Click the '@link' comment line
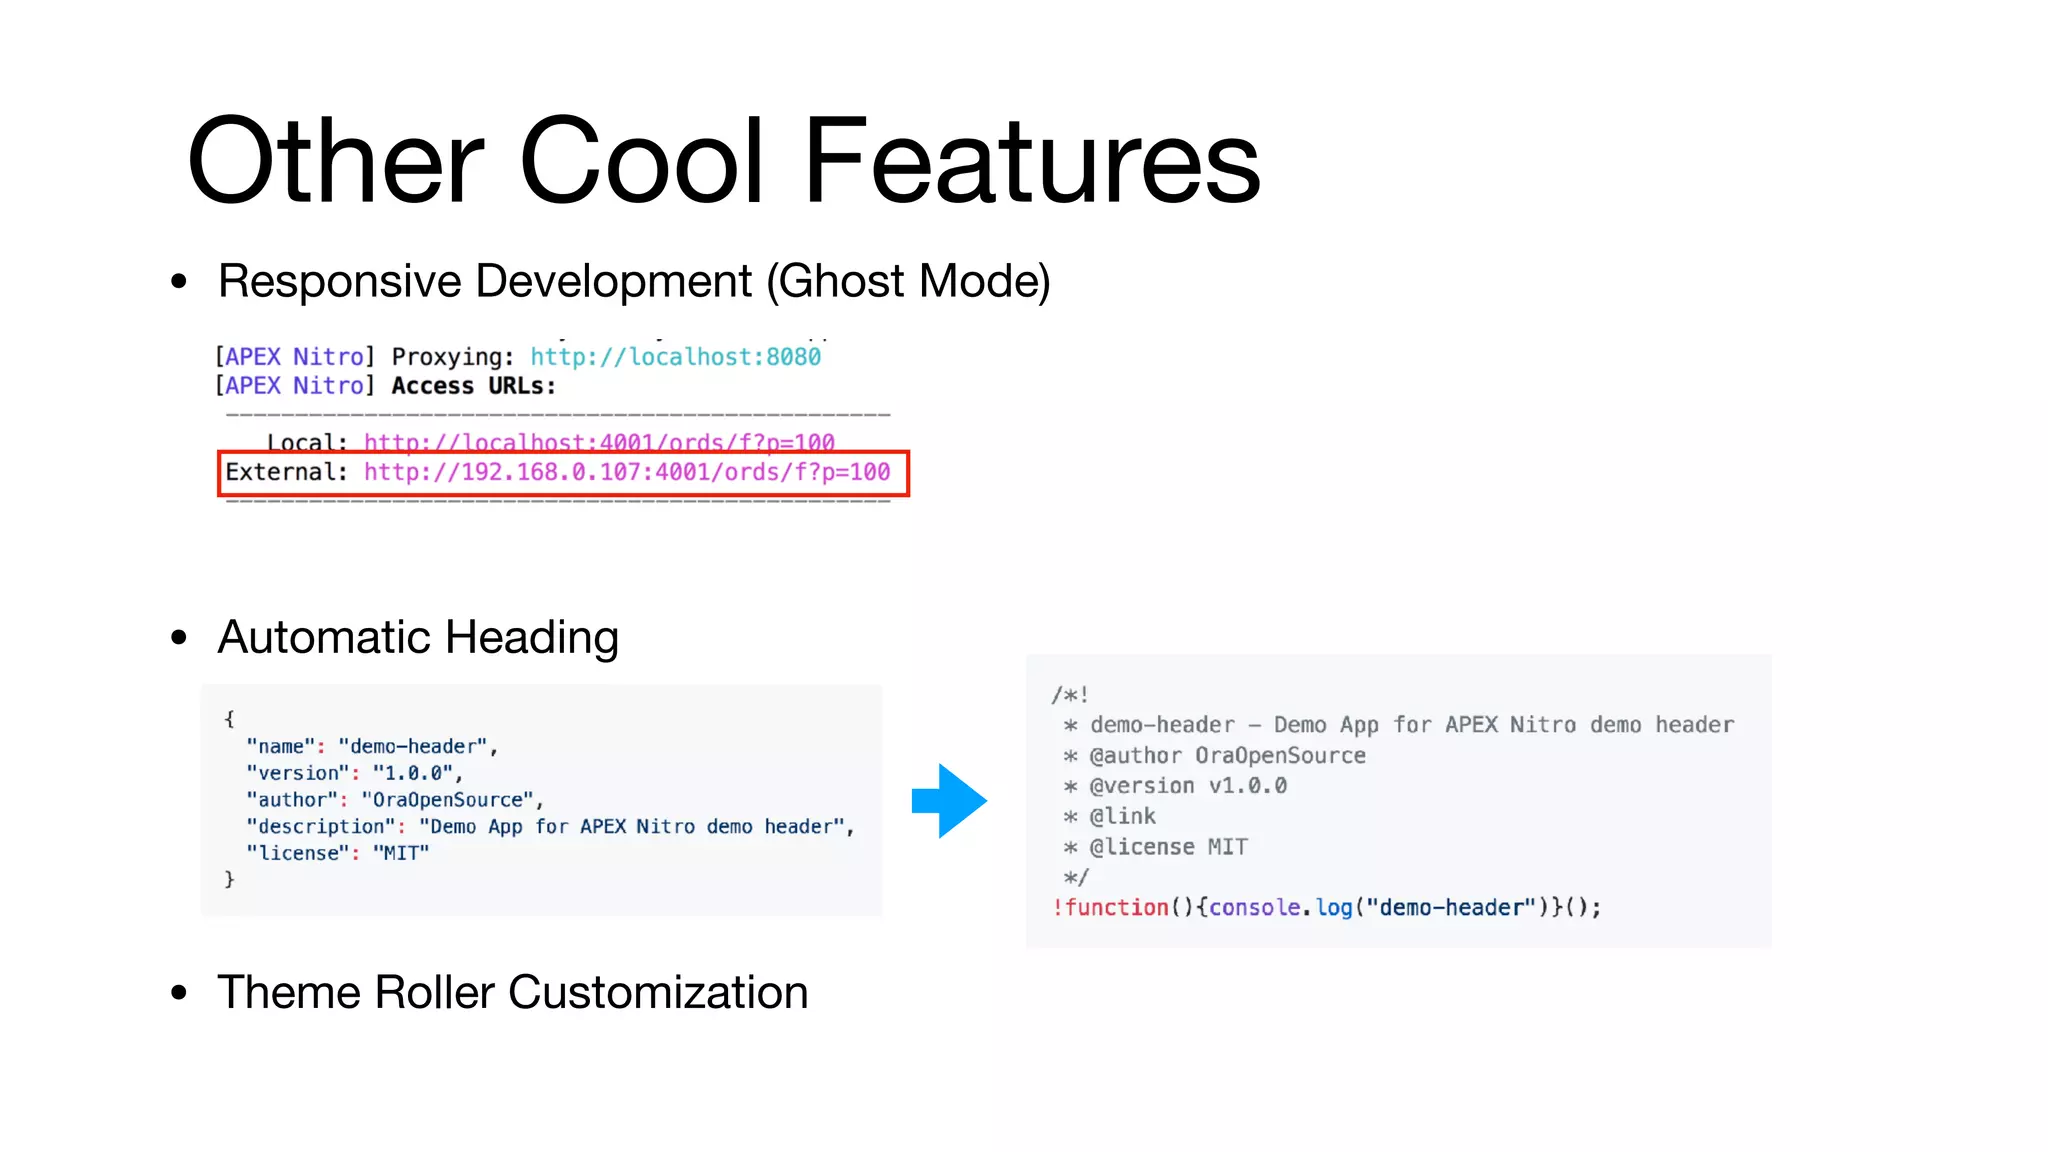Image resolution: width=2048 pixels, height=1152 pixels. 1109,816
